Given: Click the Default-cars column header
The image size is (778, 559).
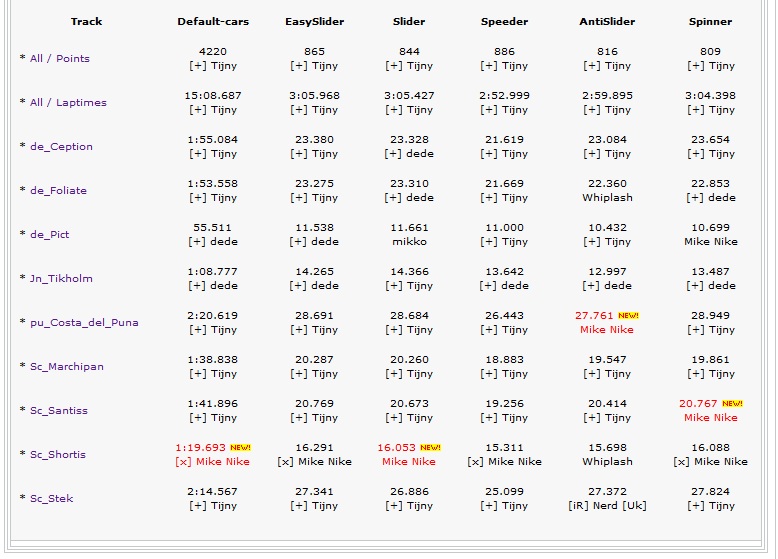Looking at the screenshot, I should (213, 21).
